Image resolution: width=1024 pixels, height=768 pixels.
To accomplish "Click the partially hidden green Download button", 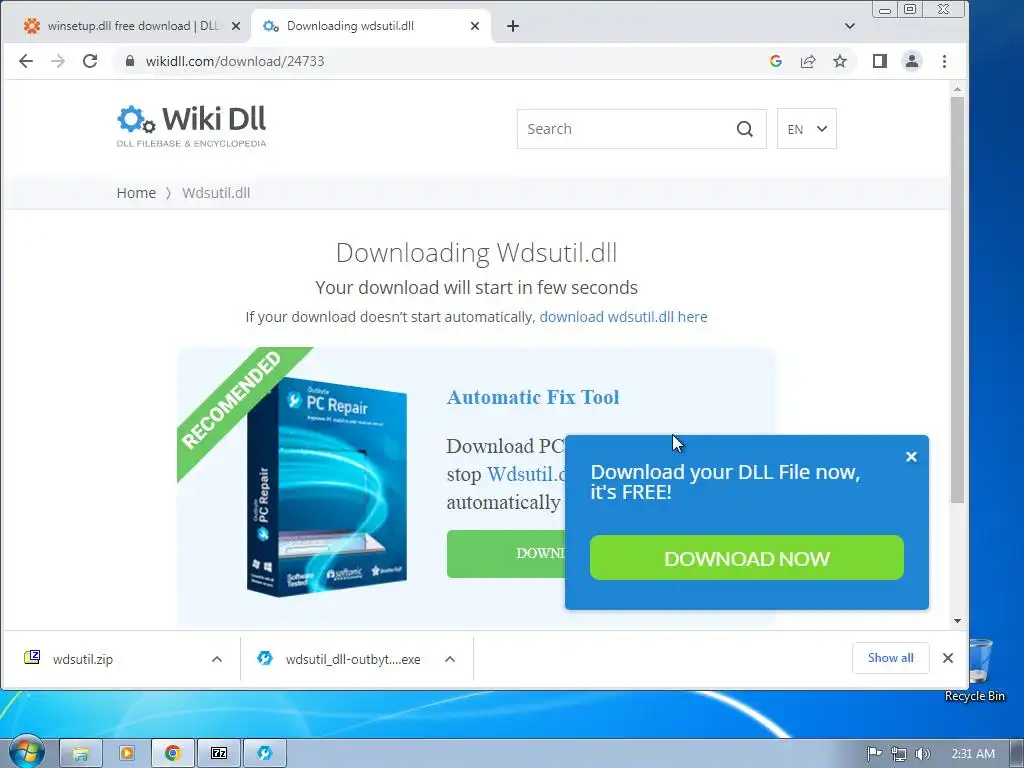I will 506,554.
